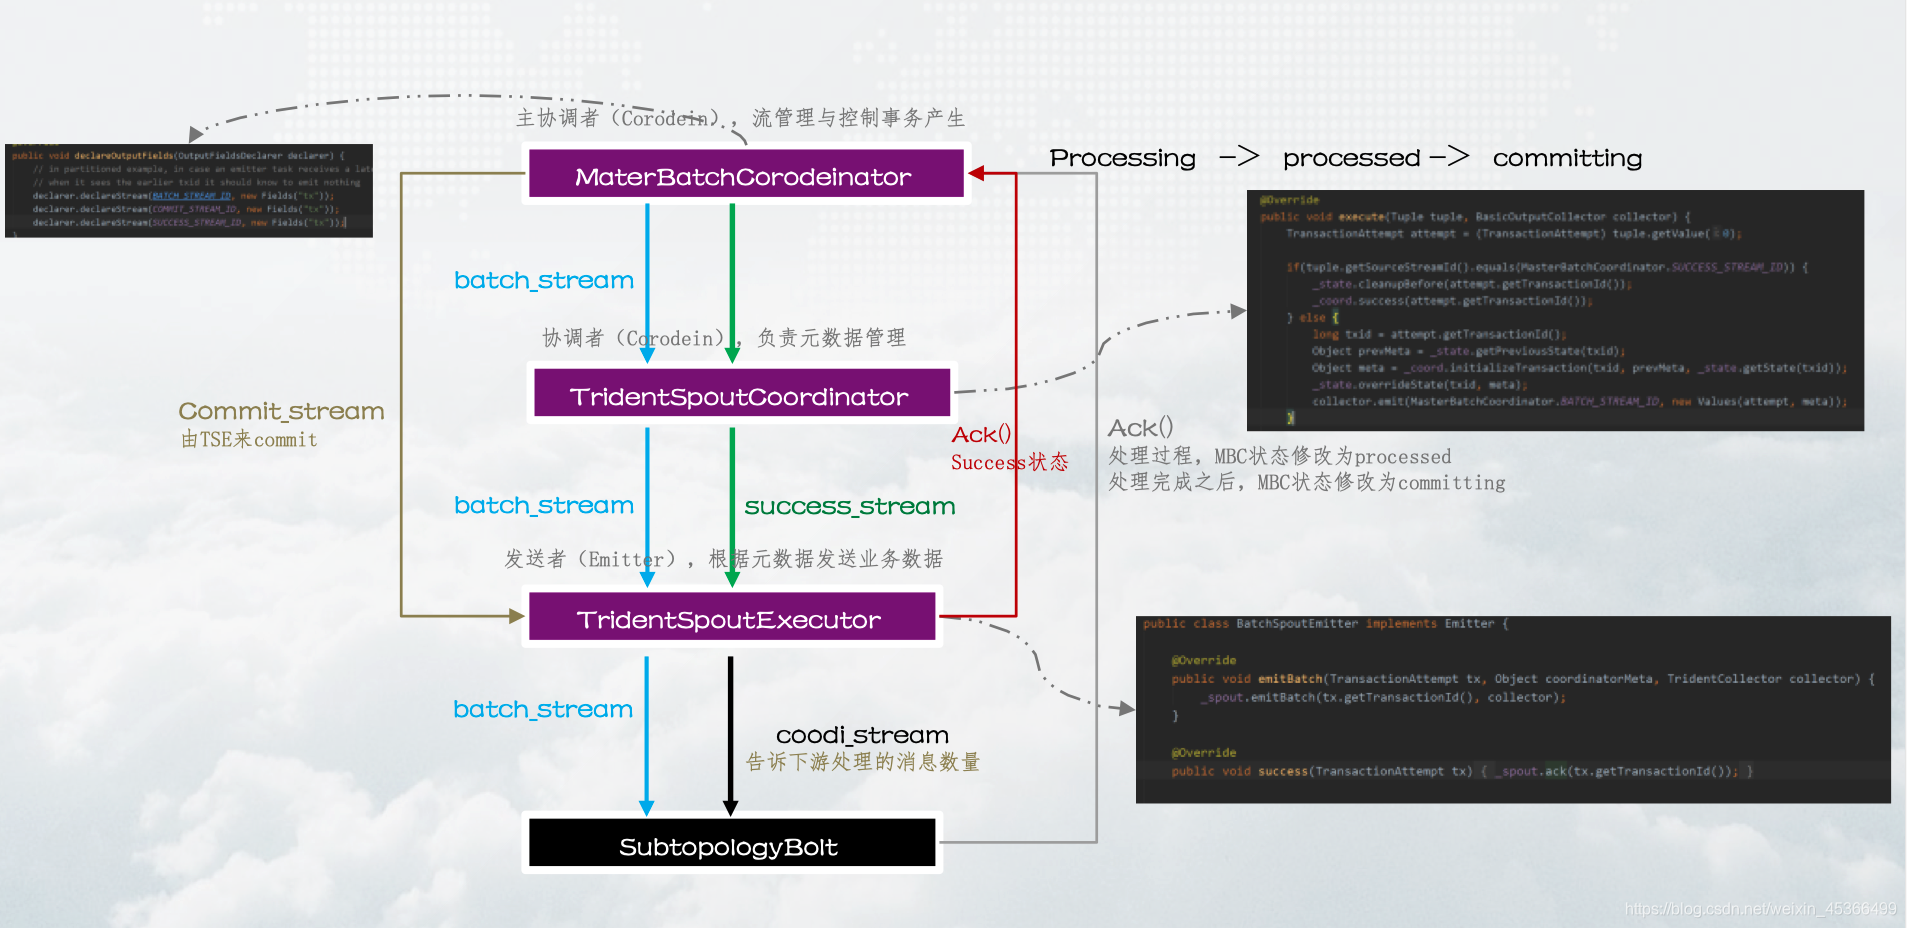
Task: Select the green success_stream label
Action: coord(849,506)
